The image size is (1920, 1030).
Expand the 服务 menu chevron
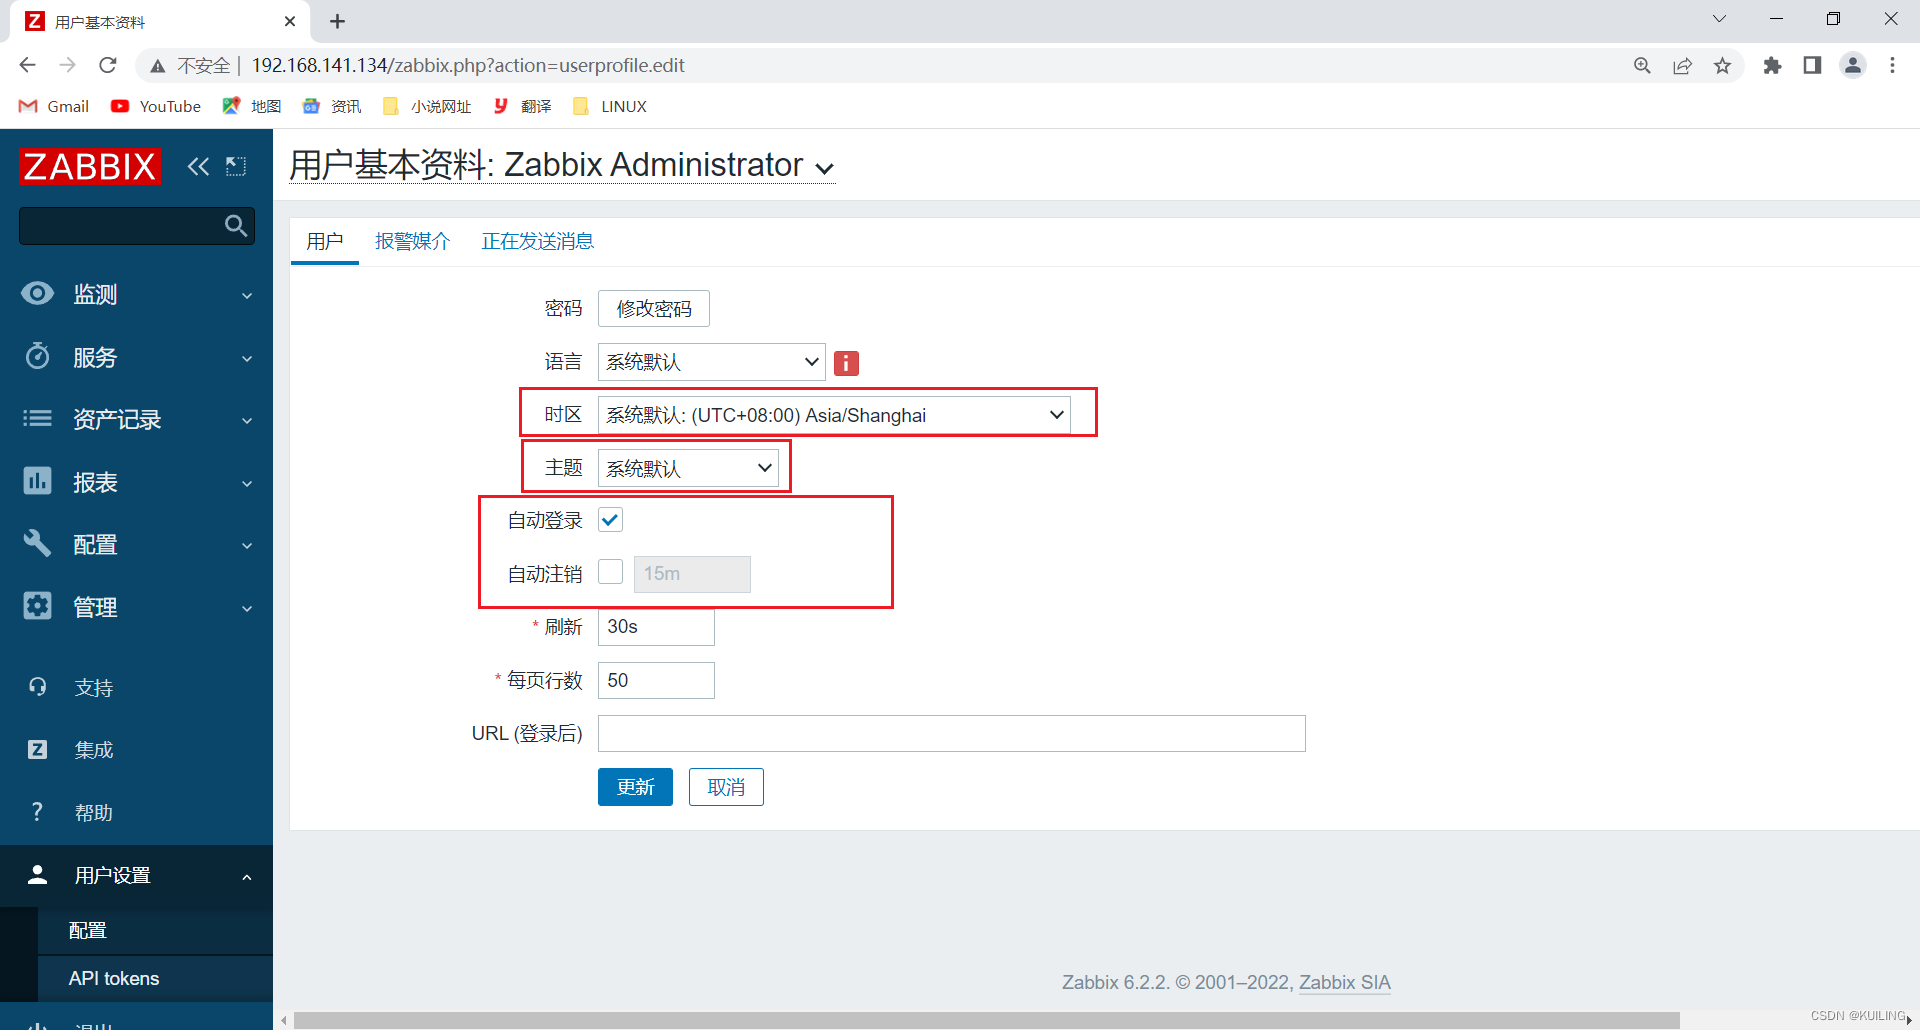point(247,358)
